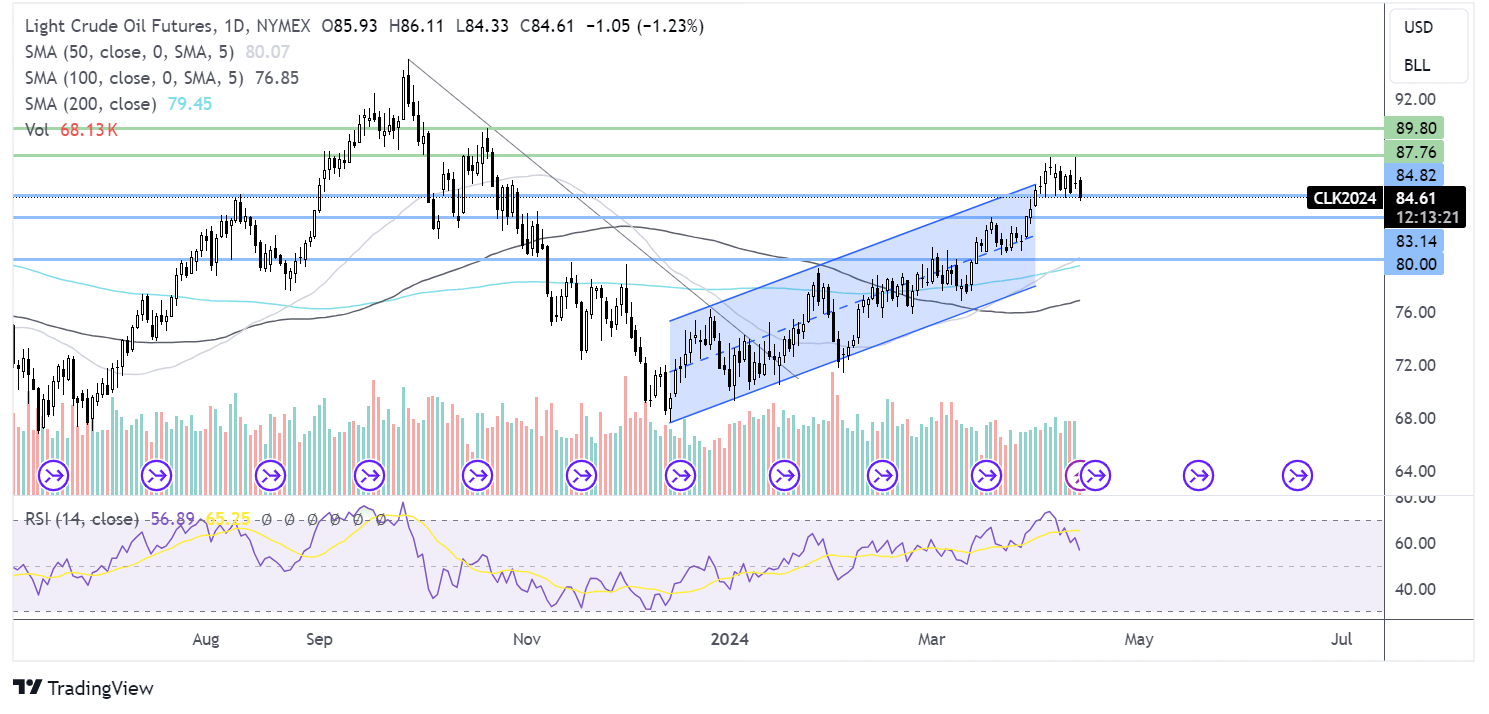Click the SMA 200 value 79.45
The image size is (1489, 714).
coord(191,104)
